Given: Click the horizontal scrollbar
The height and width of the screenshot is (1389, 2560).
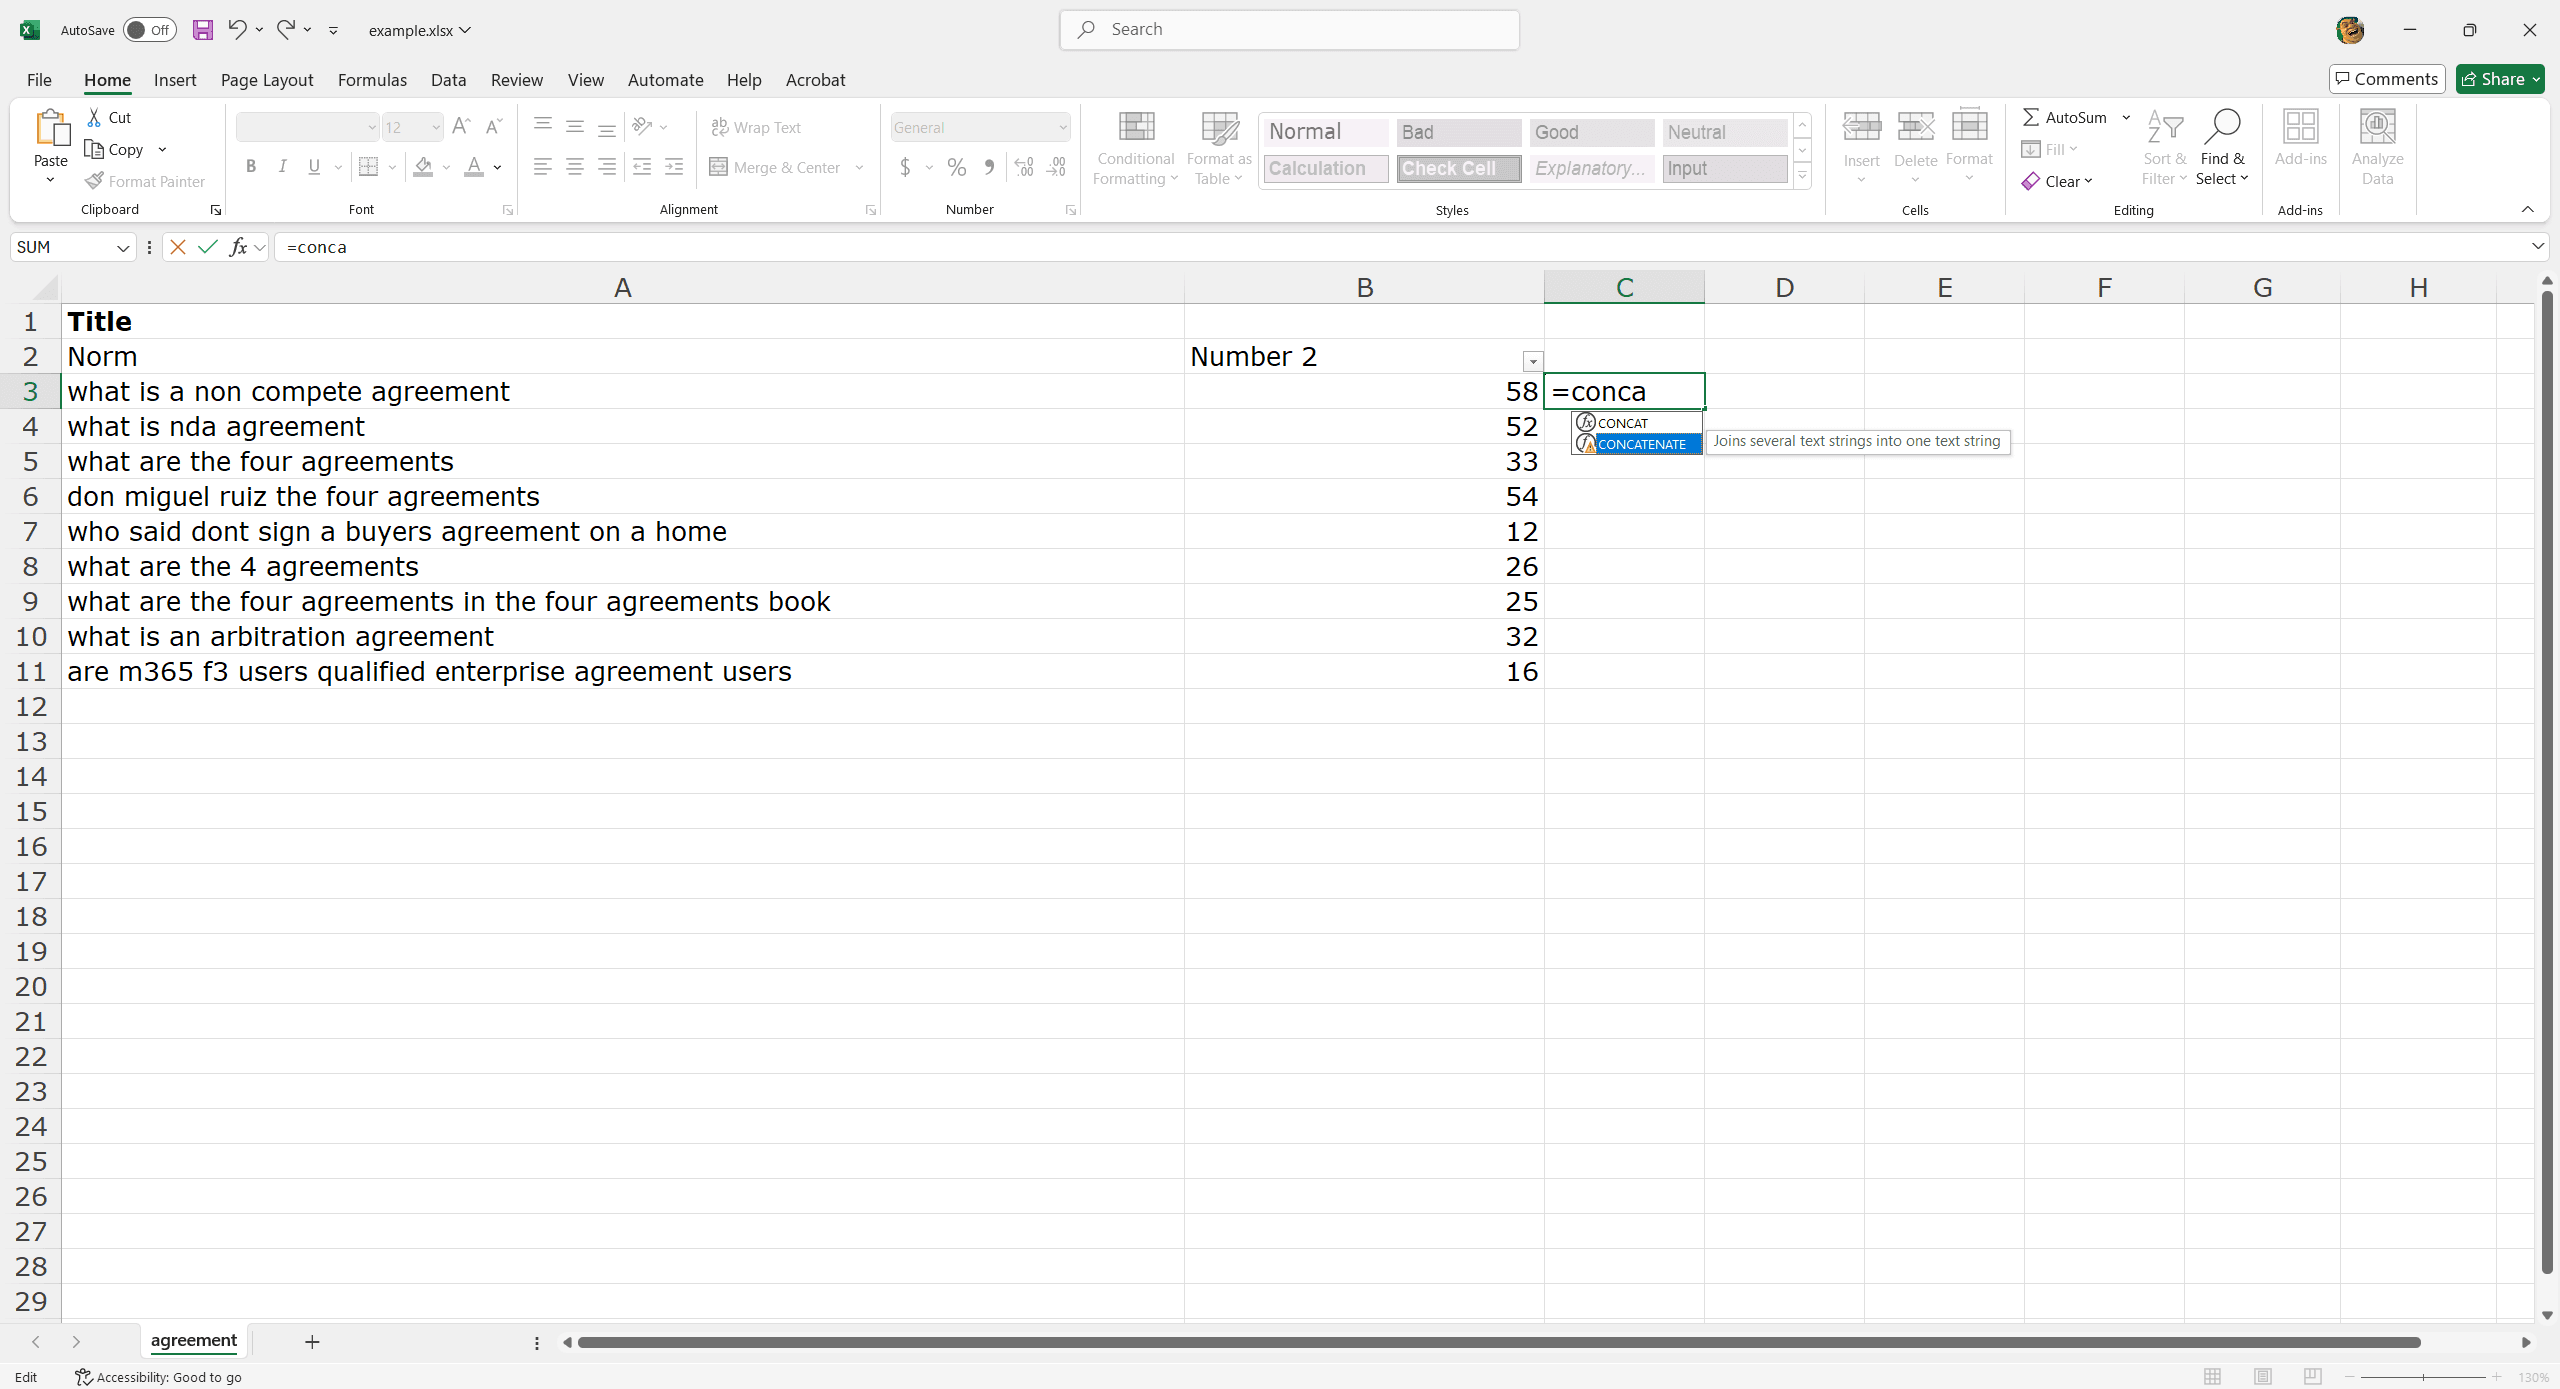Looking at the screenshot, I should (1498, 1342).
